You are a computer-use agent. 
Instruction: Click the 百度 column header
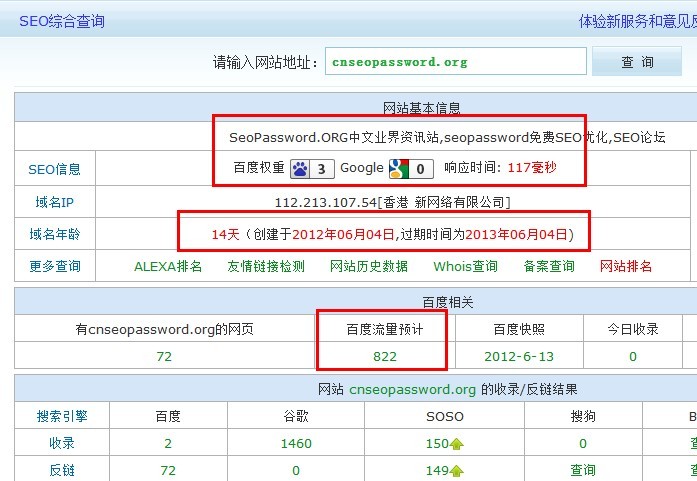168,417
